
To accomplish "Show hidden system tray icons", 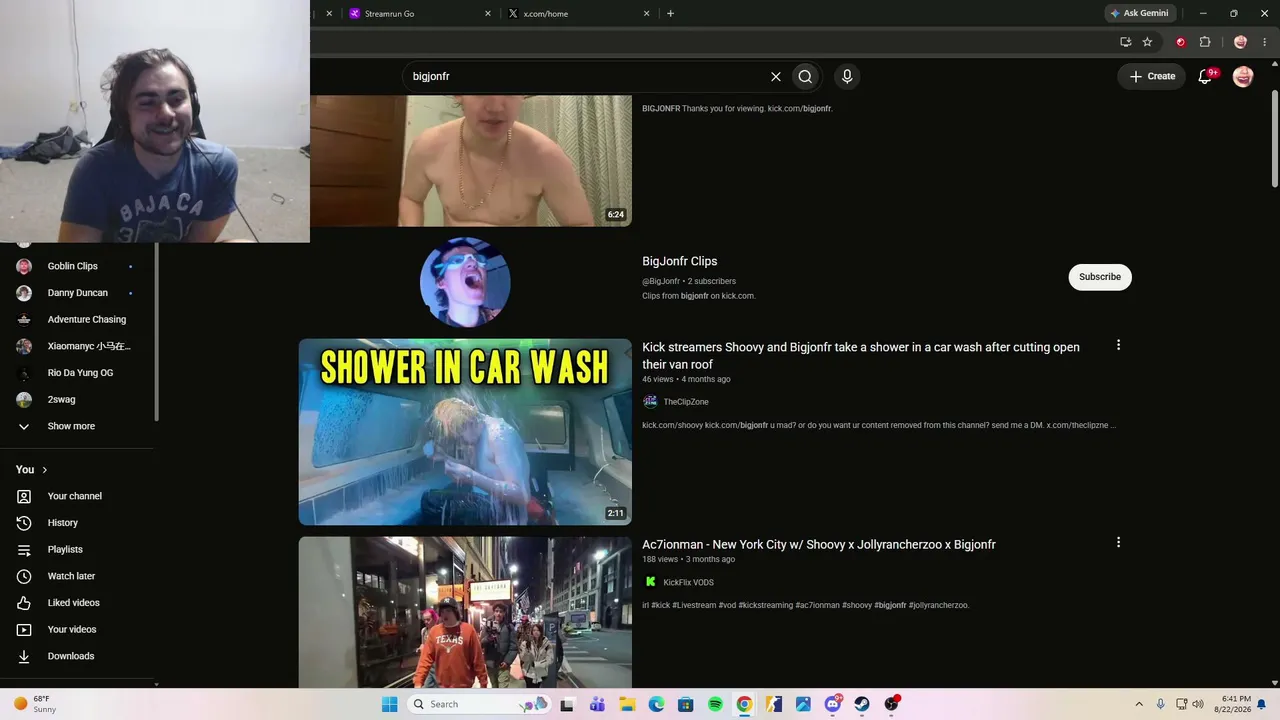I will pyautogui.click(x=1138, y=704).
